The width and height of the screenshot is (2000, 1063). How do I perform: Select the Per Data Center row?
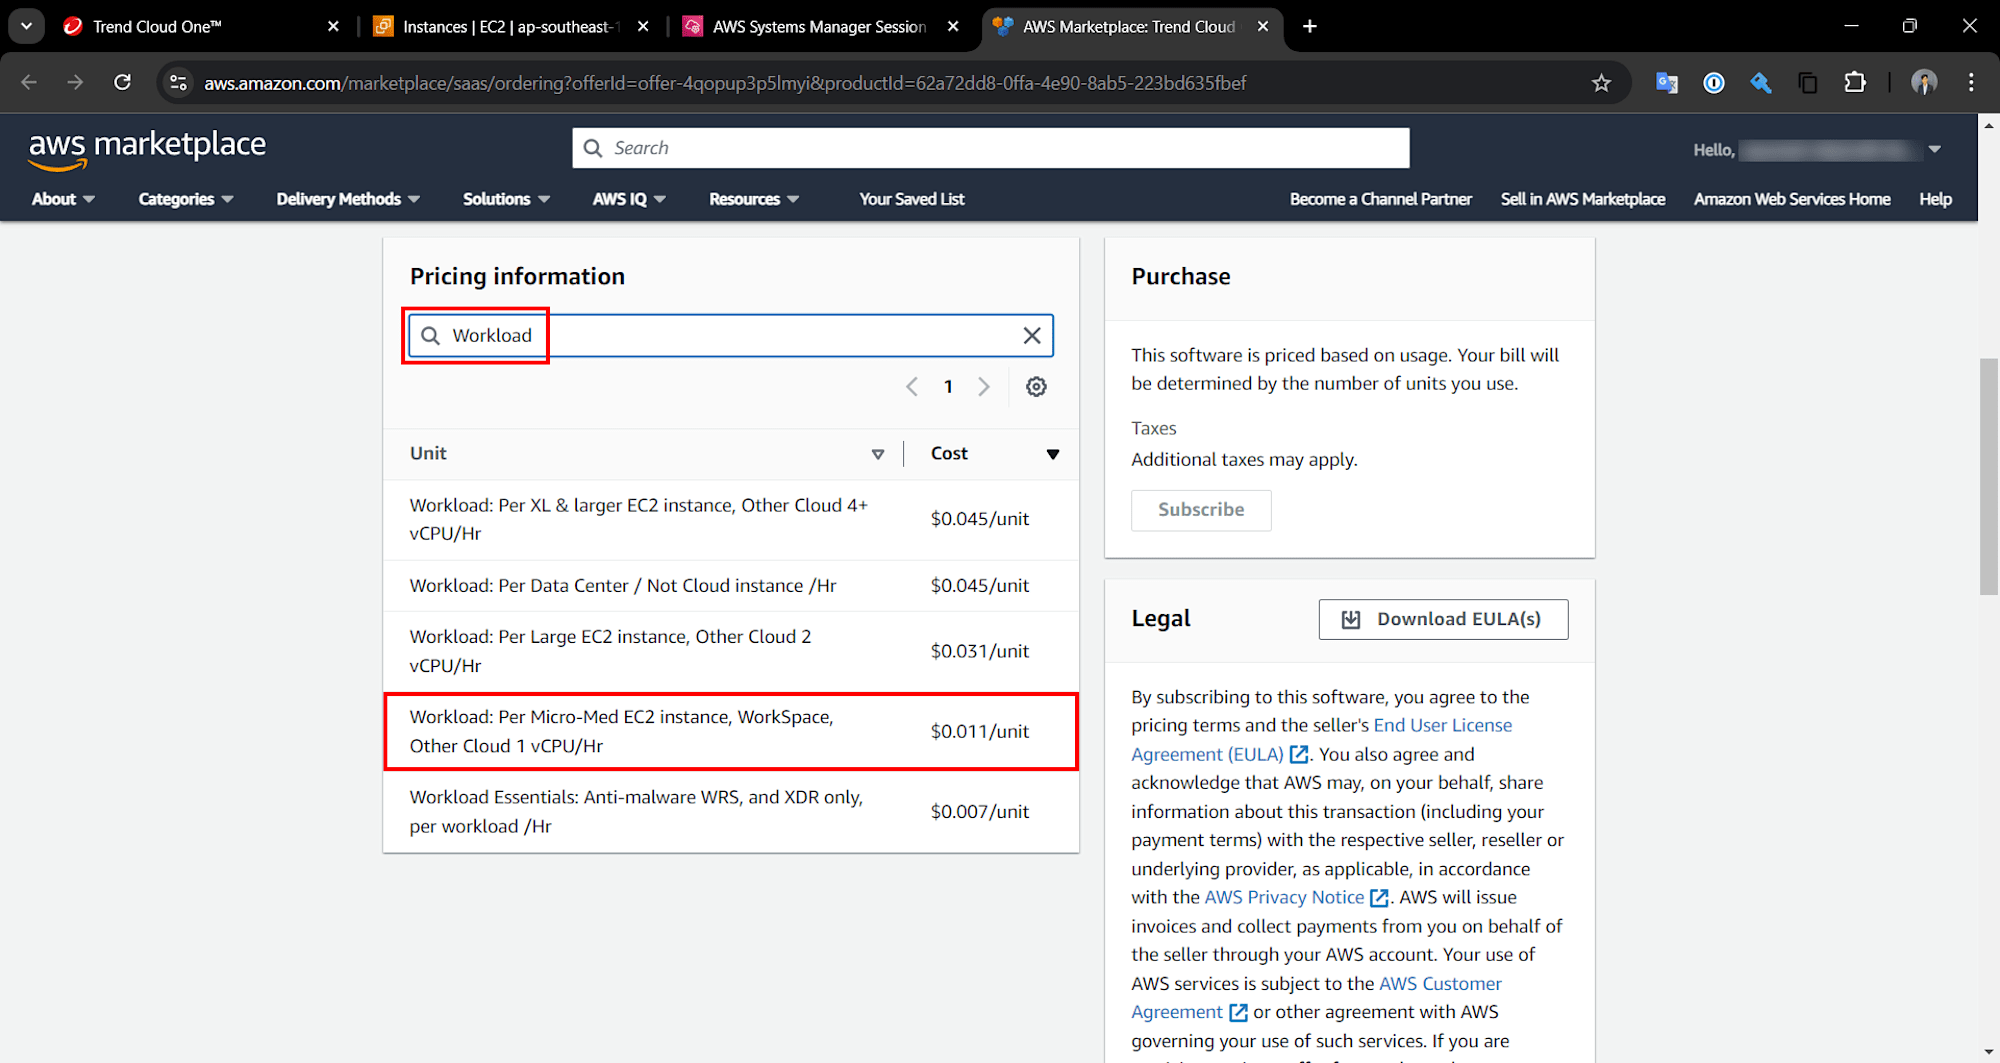point(731,586)
